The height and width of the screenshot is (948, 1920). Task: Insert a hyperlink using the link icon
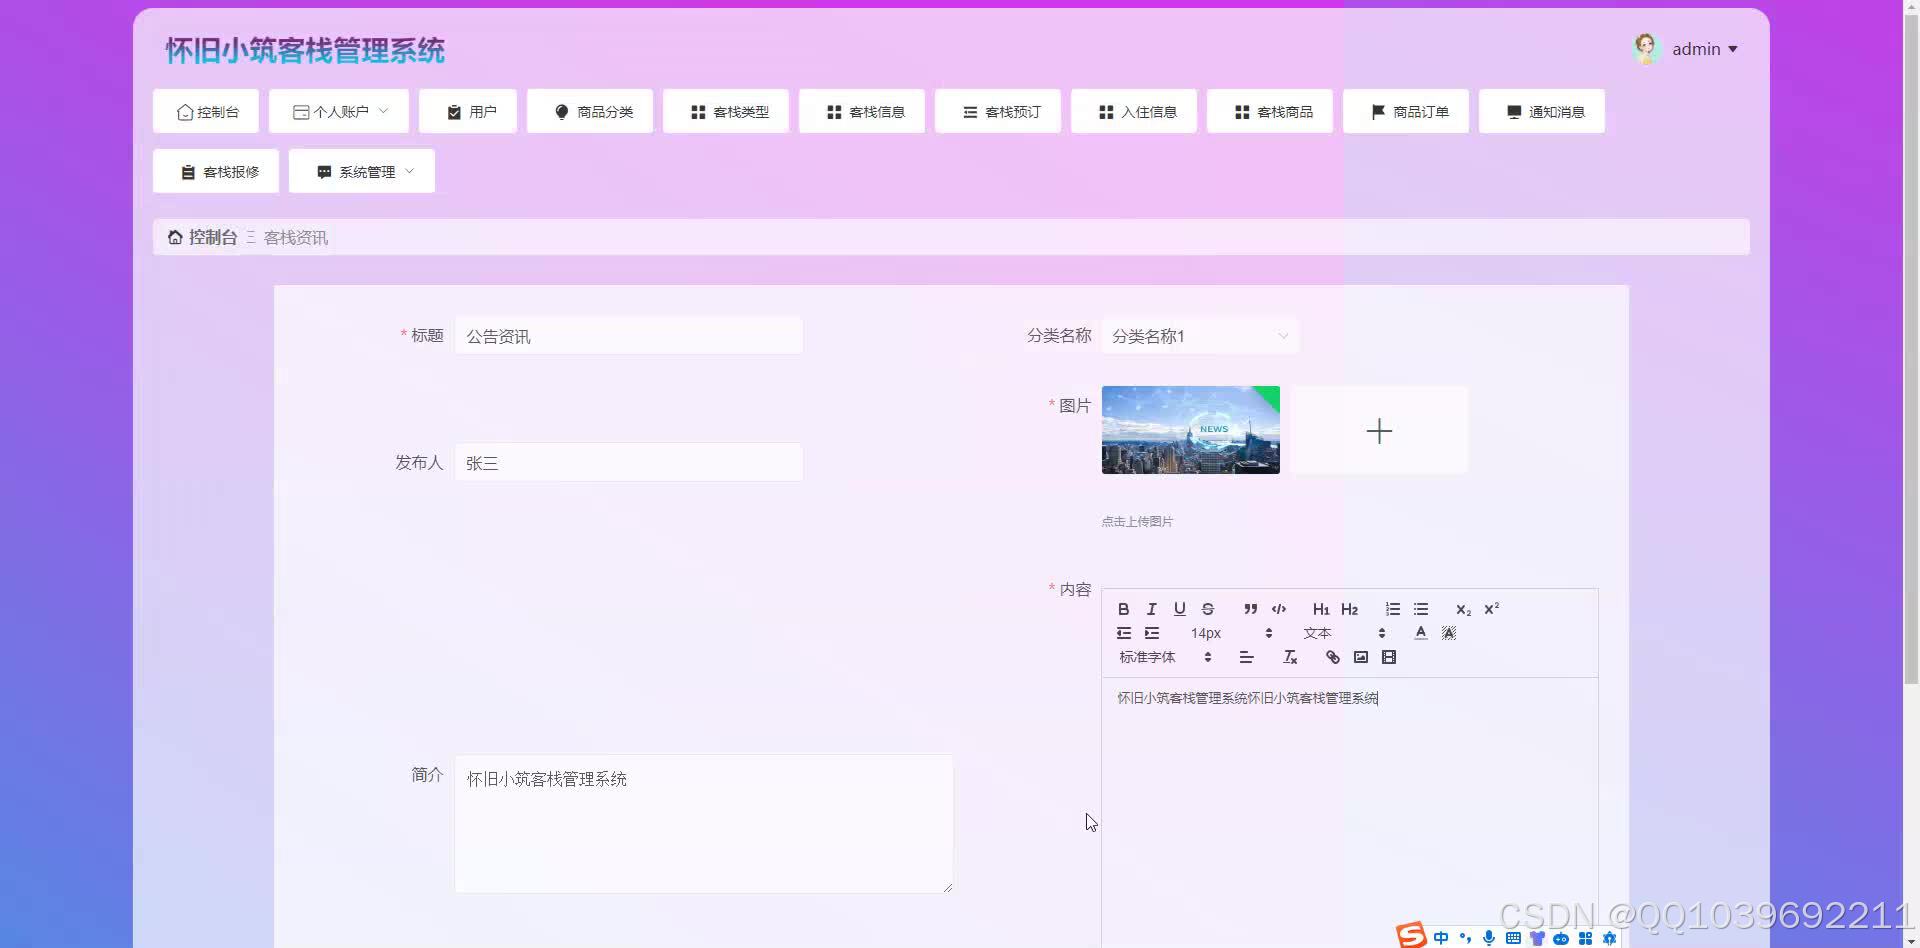tap(1332, 657)
